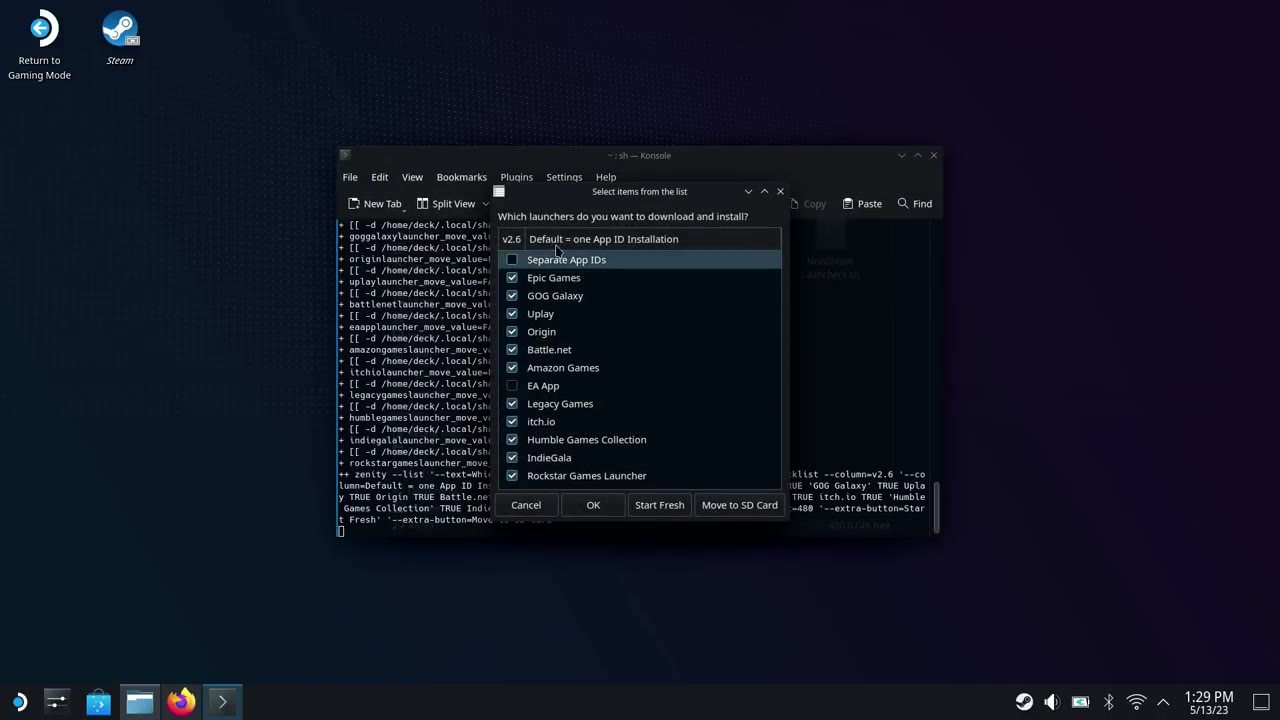The image size is (1280, 720).
Task: Open the Konsole Edit menu
Action: pos(380,177)
